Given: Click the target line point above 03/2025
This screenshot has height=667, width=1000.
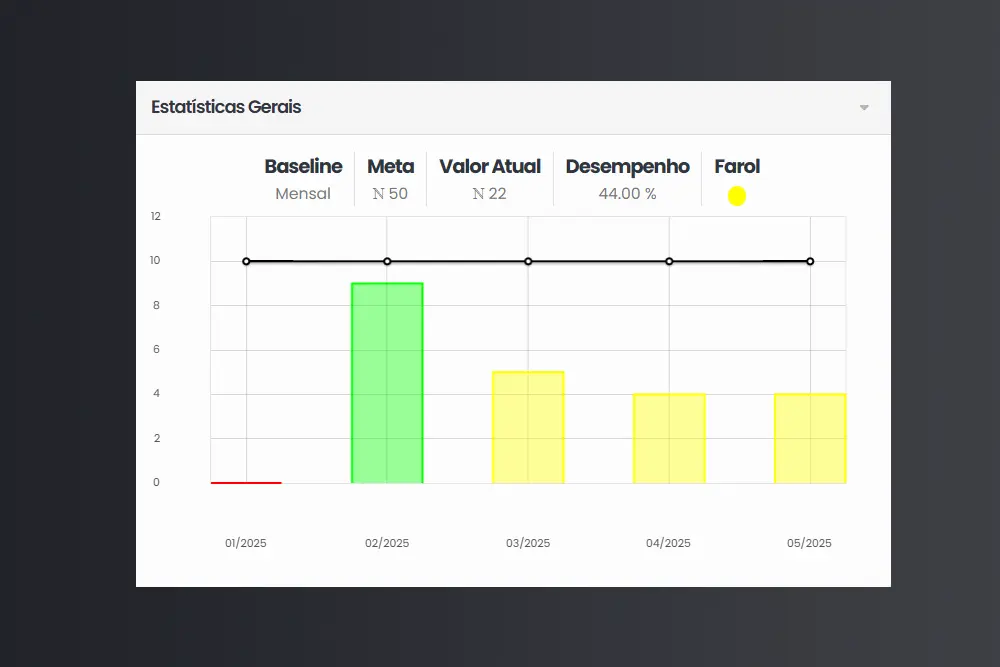Looking at the screenshot, I should [x=528, y=261].
